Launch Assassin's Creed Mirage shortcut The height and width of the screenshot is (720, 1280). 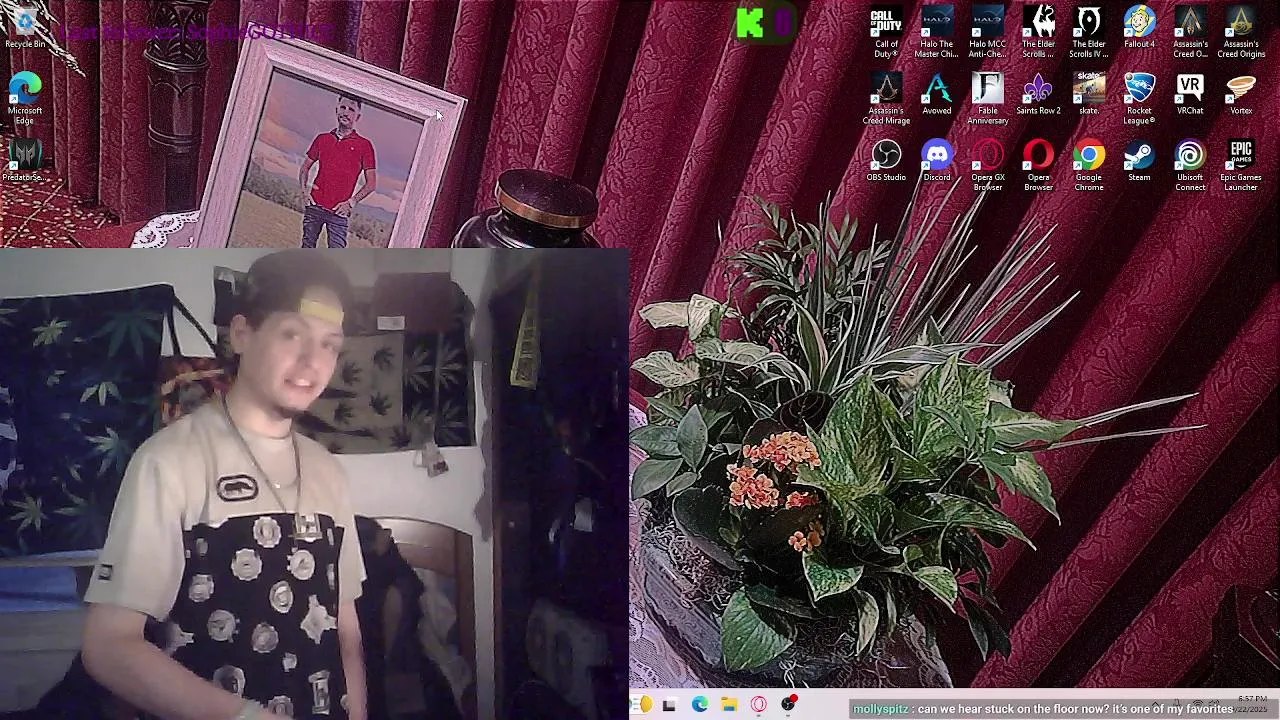(x=886, y=99)
